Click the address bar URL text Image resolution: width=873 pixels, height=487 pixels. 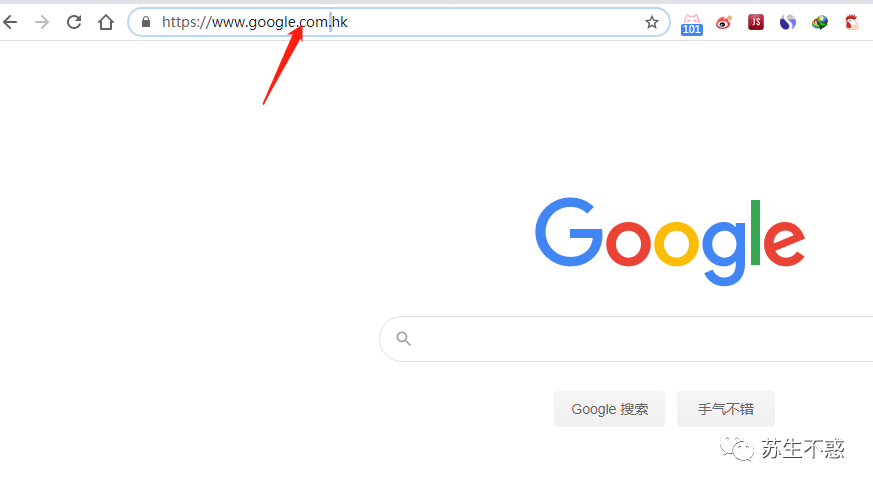coord(255,22)
